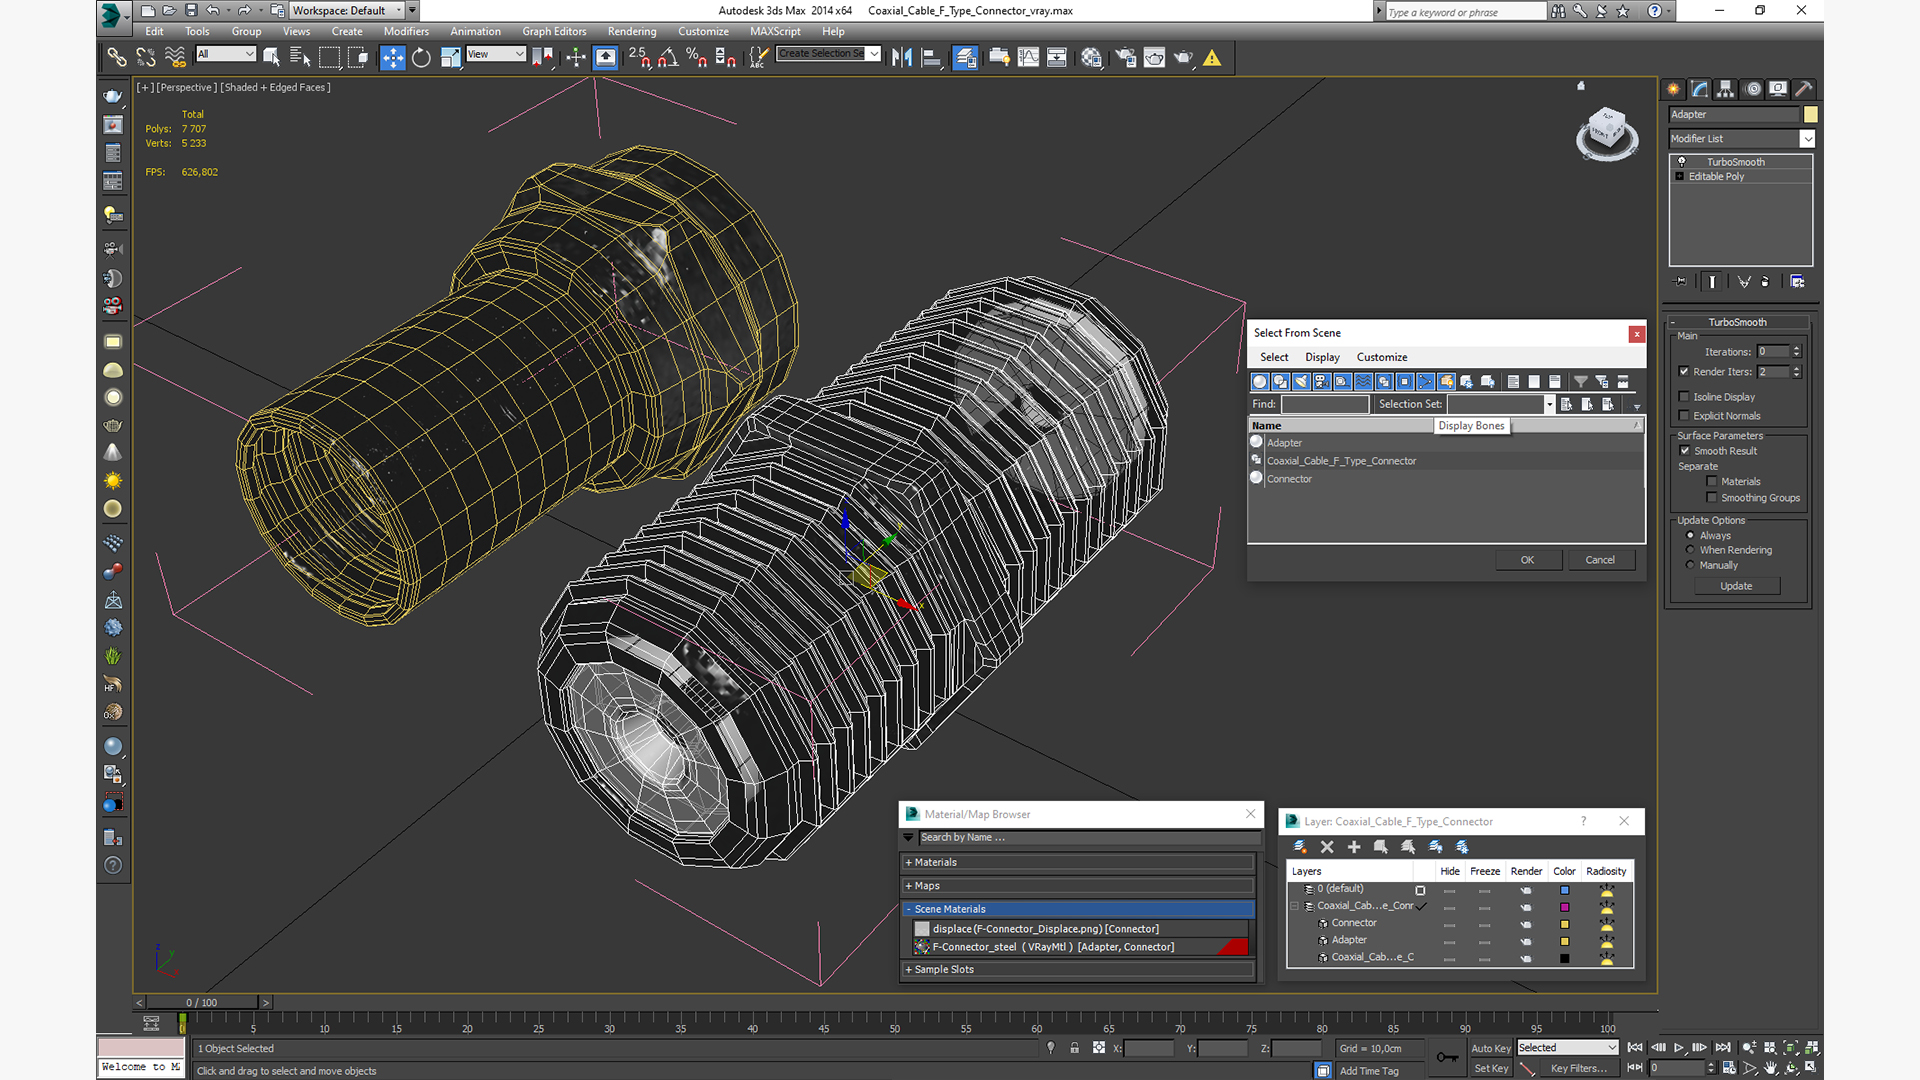
Task: Activate the Select and Rotate tool
Action: pos(421,57)
